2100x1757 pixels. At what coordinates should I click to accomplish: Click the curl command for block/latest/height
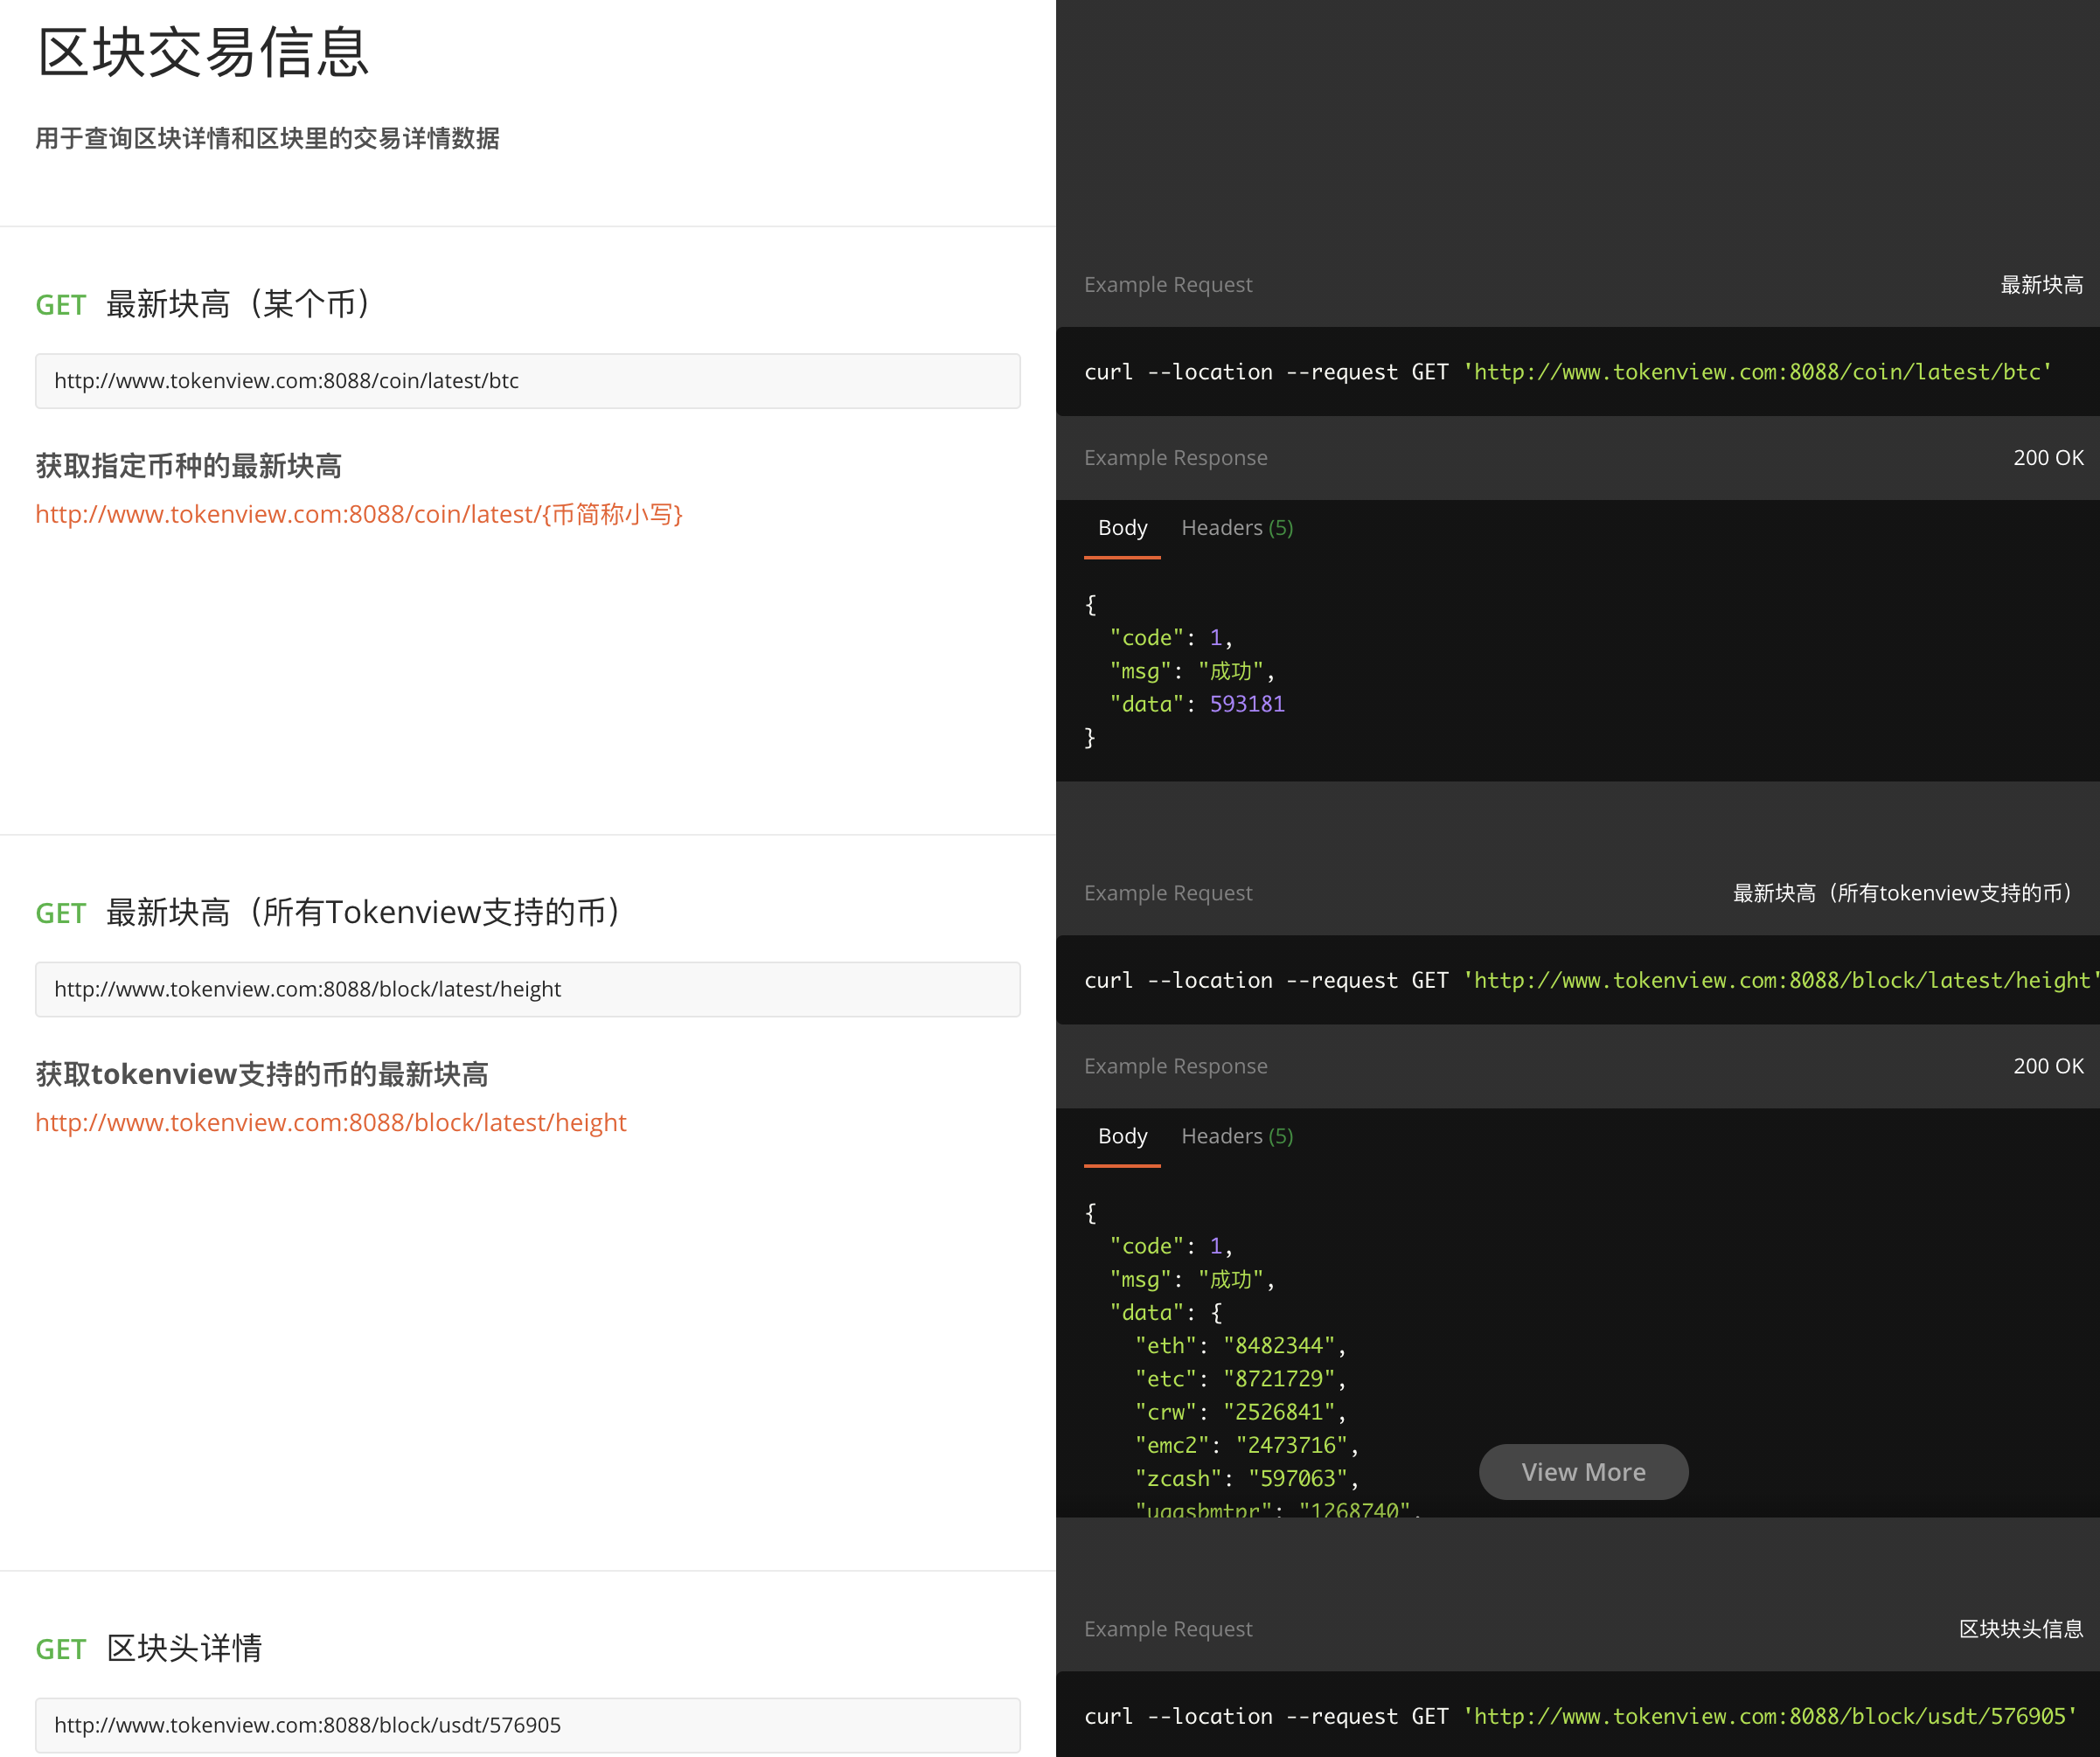pyautogui.click(x=1590, y=980)
